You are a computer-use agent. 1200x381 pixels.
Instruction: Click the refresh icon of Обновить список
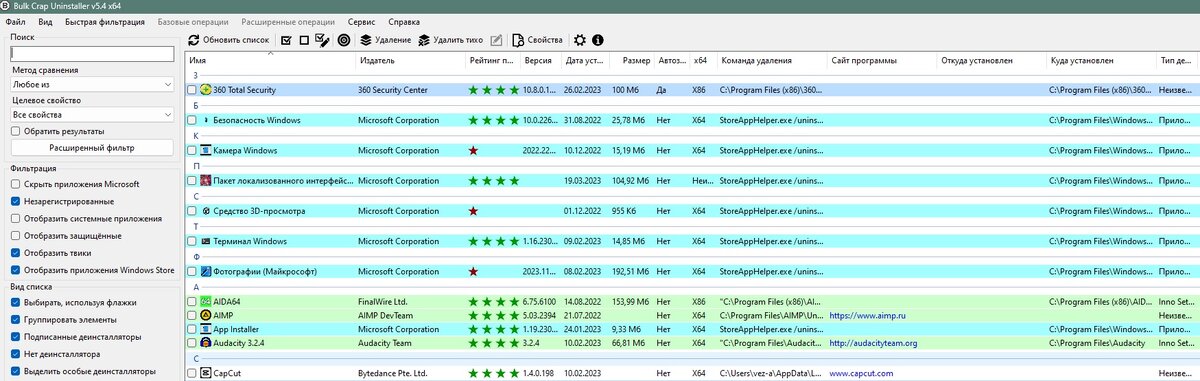[x=194, y=40]
